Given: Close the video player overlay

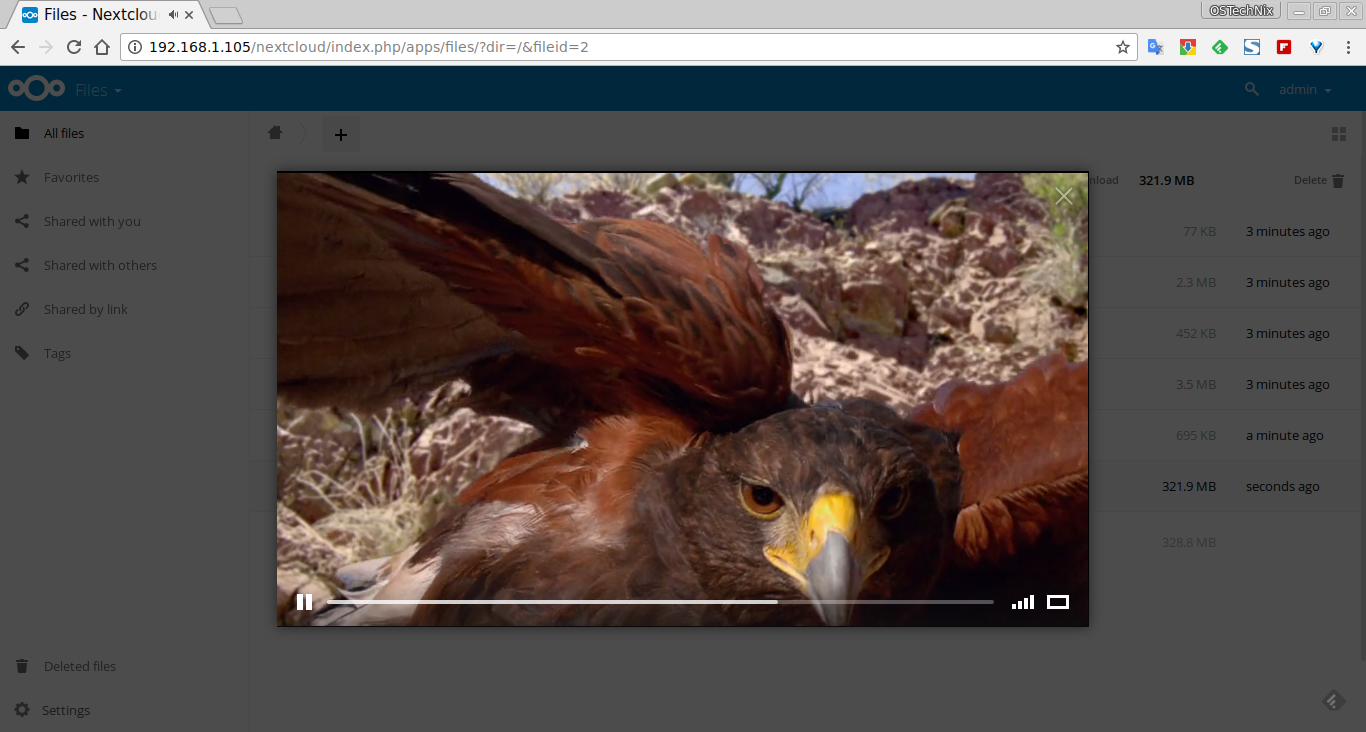Looking at the screenshot, I should pos(1064,196).
